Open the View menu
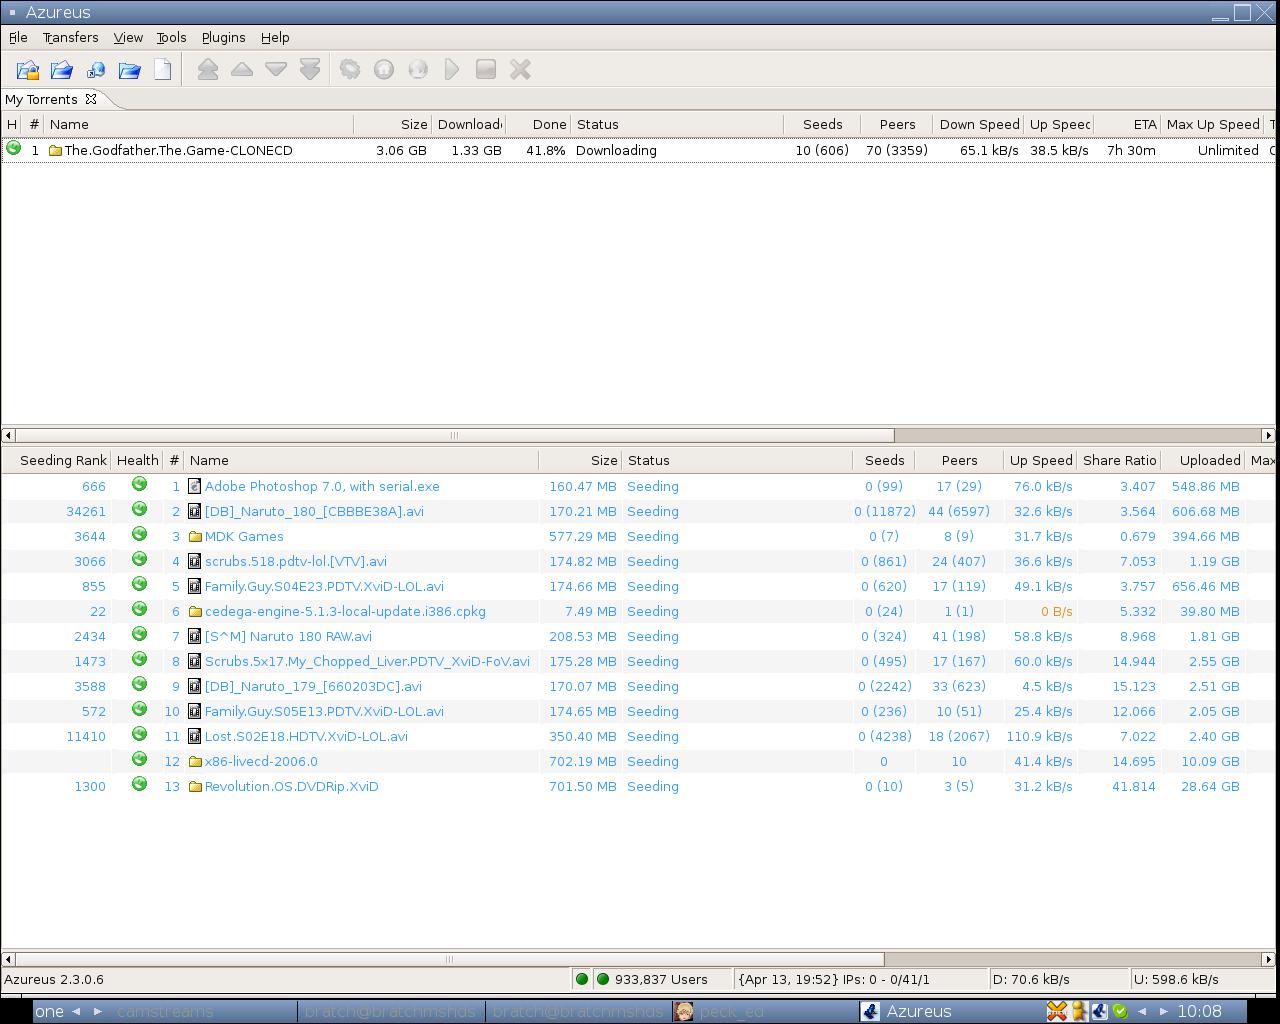The image size is (1280, 1024). [128, 37]
